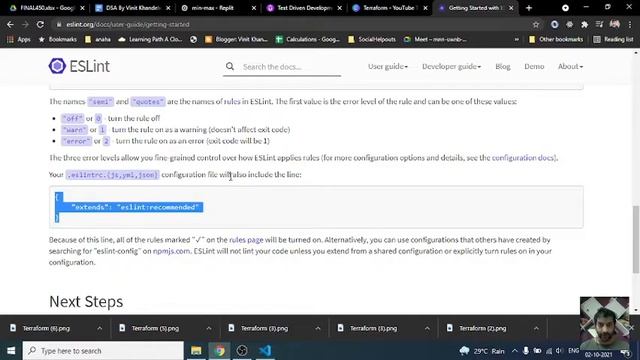Open the Calculations Google bookmark
The image size is (640, 360).
[x=308, y=40]
